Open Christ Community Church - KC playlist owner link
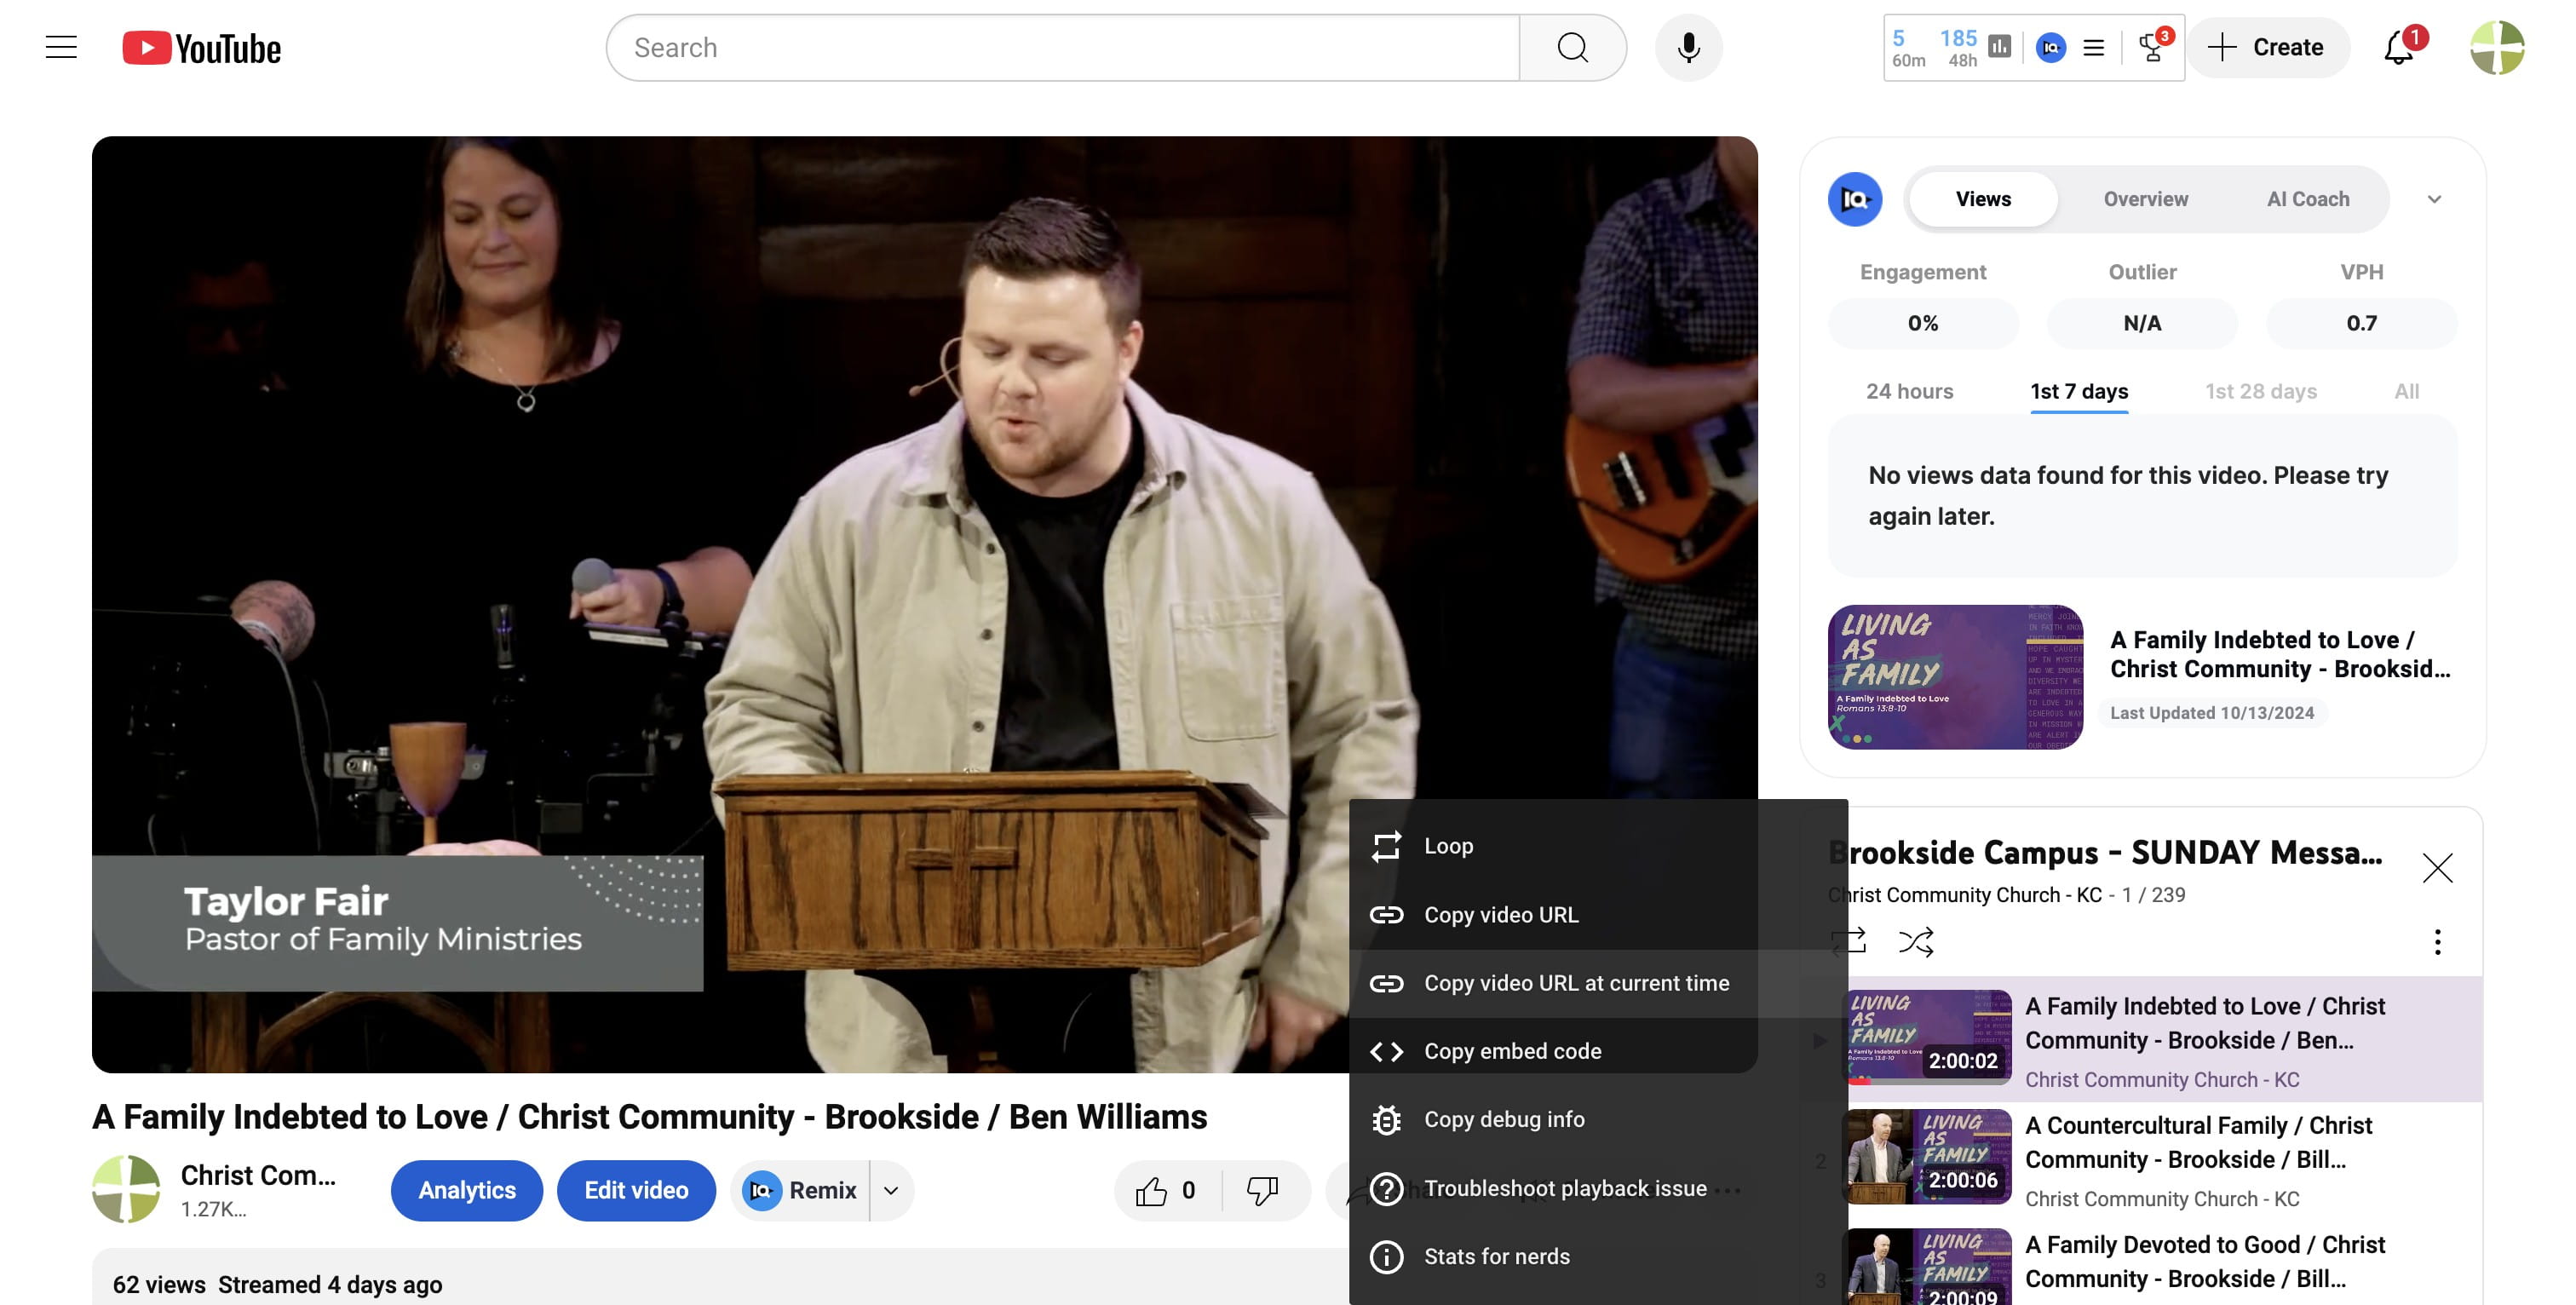The width and height of the screenshot is (2576, 1305). pos(1964,895)
